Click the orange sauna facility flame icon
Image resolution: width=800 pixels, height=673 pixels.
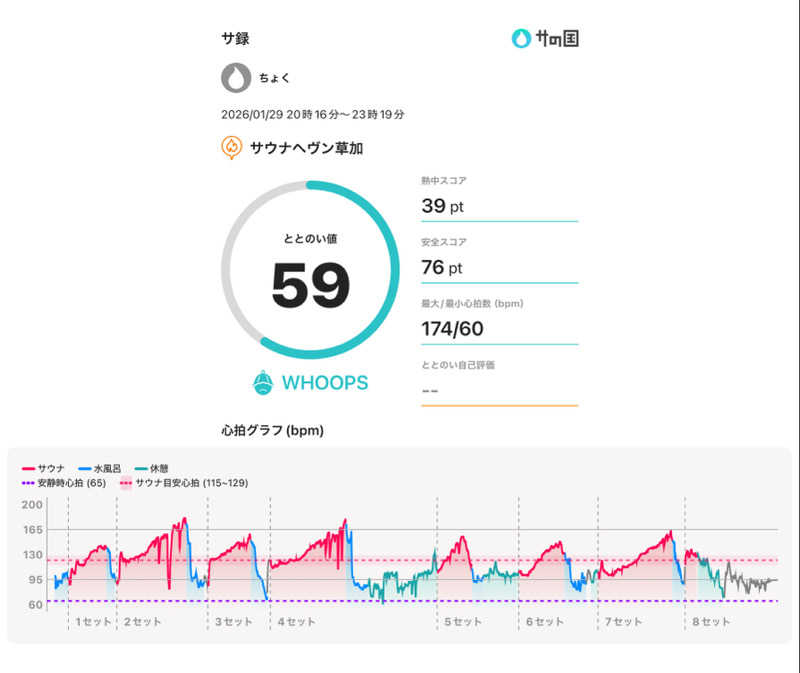pos(232,148)
